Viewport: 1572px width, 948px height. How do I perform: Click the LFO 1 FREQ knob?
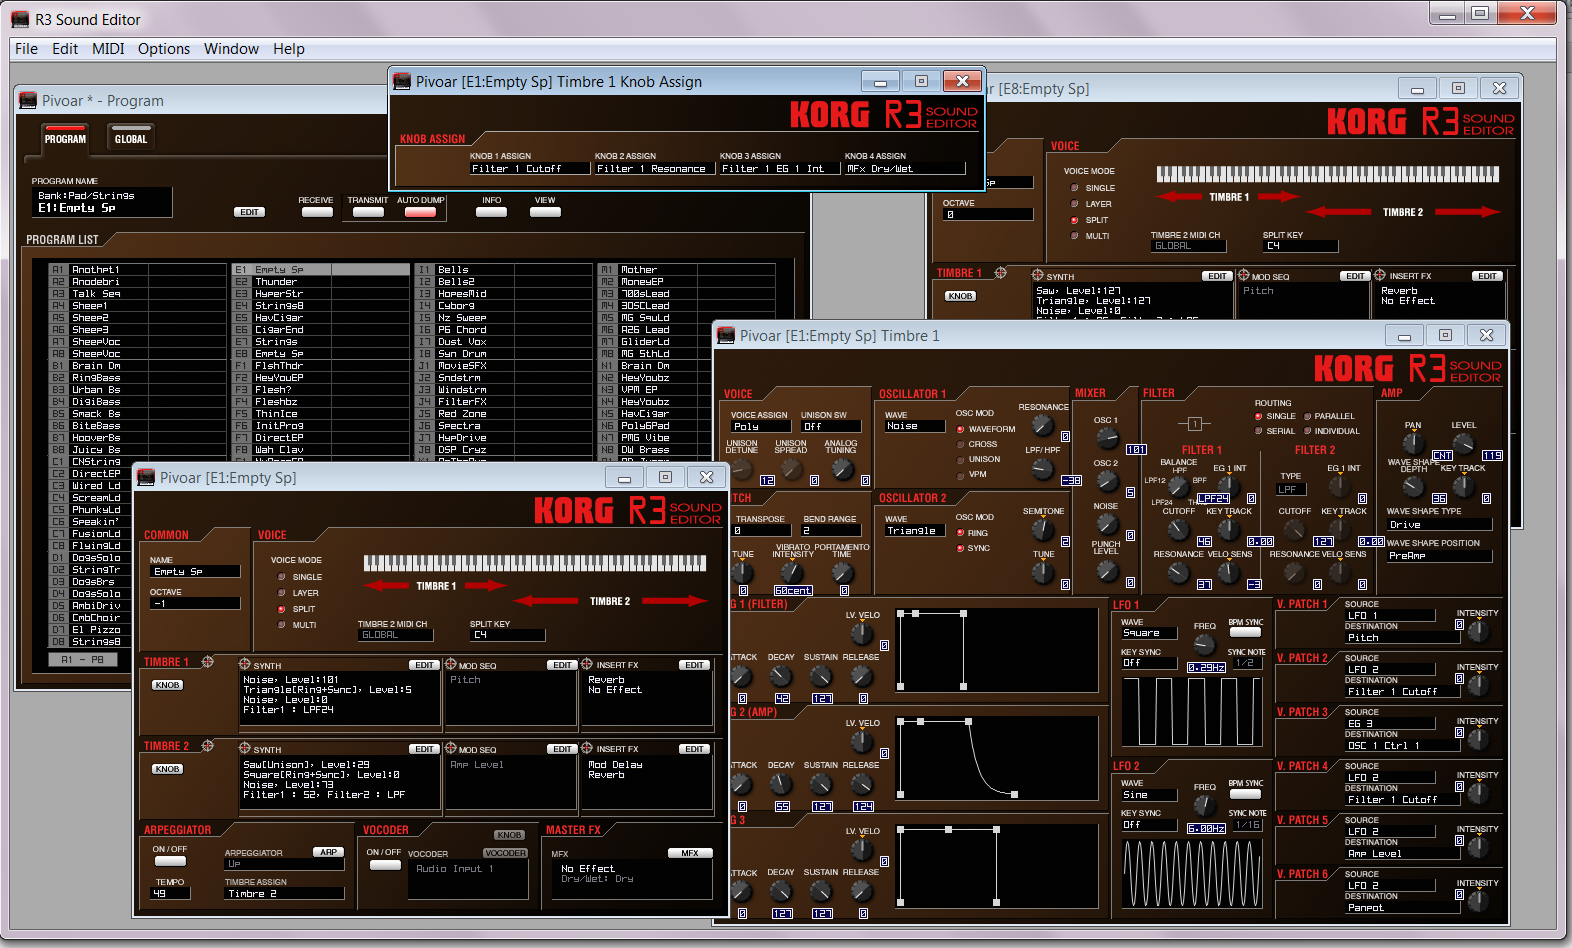coord(1205,644)
